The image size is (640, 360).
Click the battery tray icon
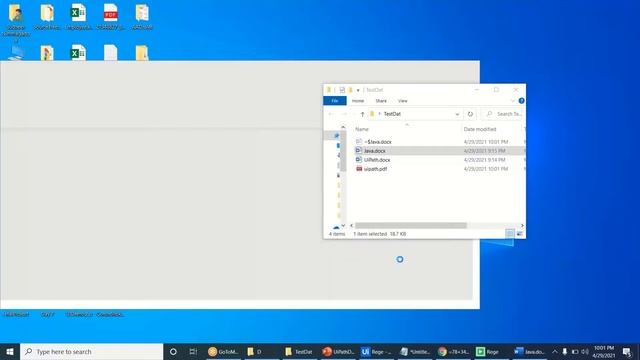click(575, 351)
